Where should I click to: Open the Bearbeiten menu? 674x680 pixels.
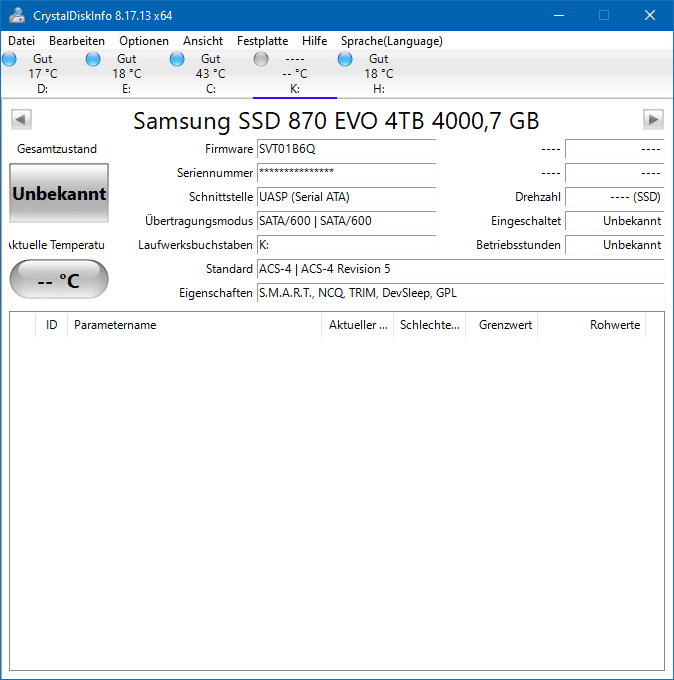(x=77, y=41)
